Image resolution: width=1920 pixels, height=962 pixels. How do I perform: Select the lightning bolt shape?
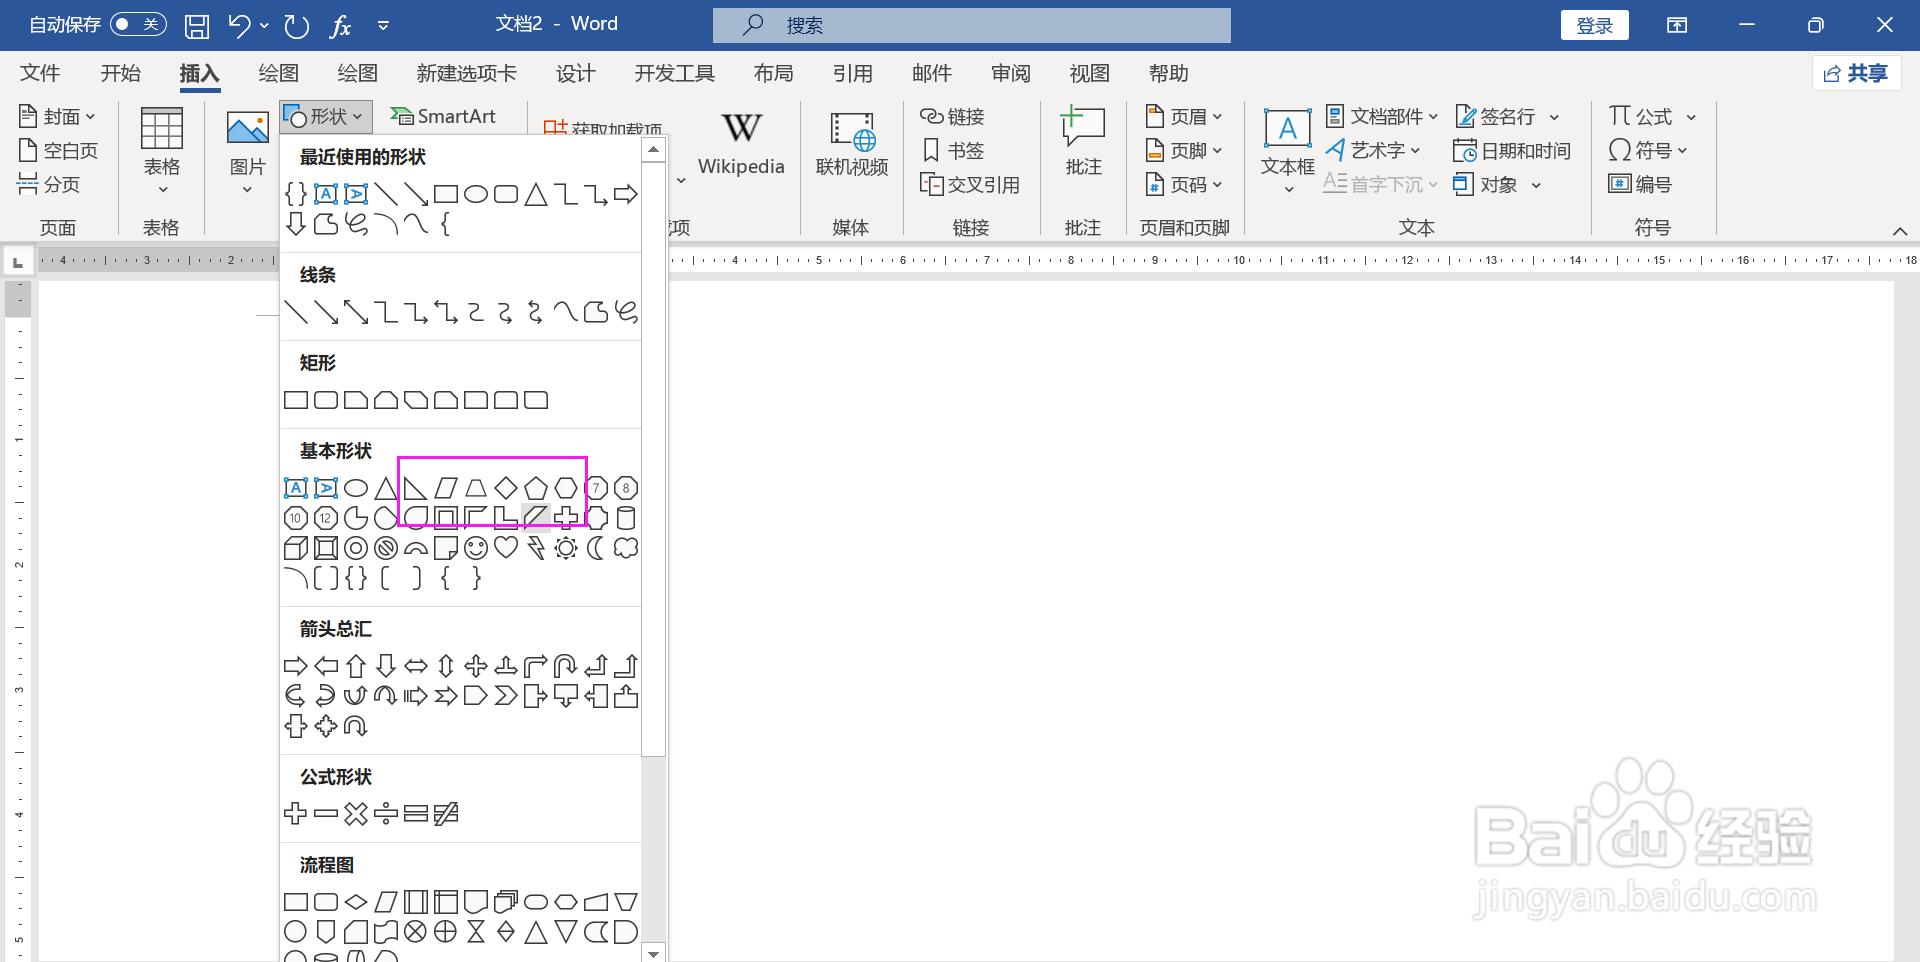click(536, 548)
